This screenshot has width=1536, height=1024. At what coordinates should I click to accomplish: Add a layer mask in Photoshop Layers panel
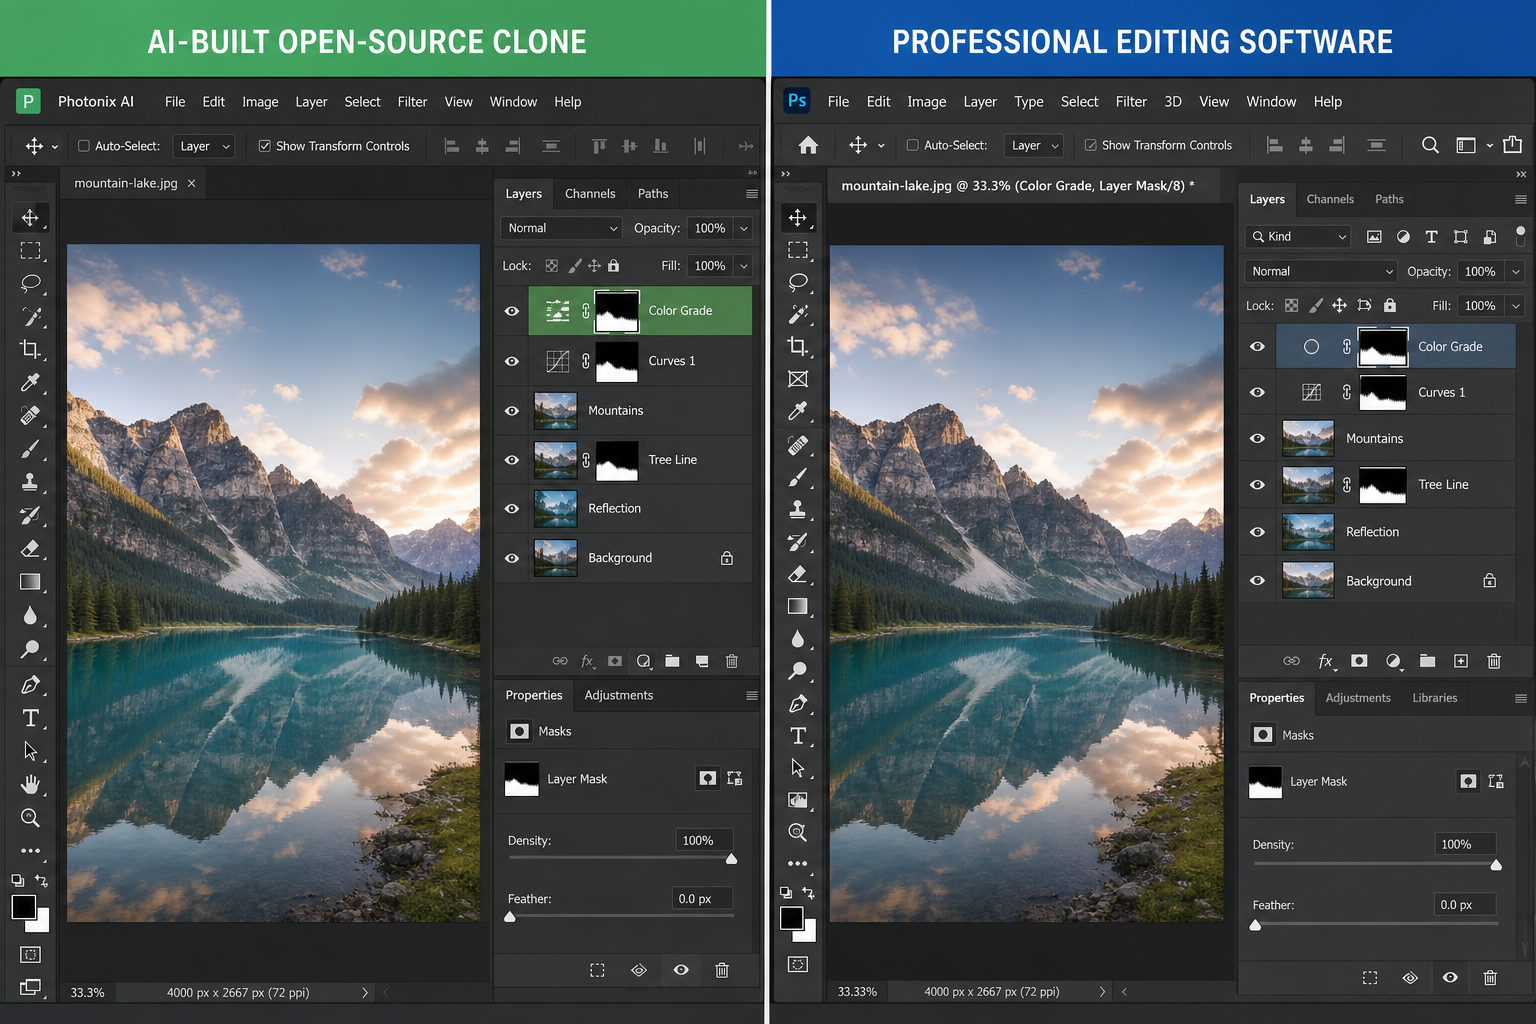click(1359, 661)
